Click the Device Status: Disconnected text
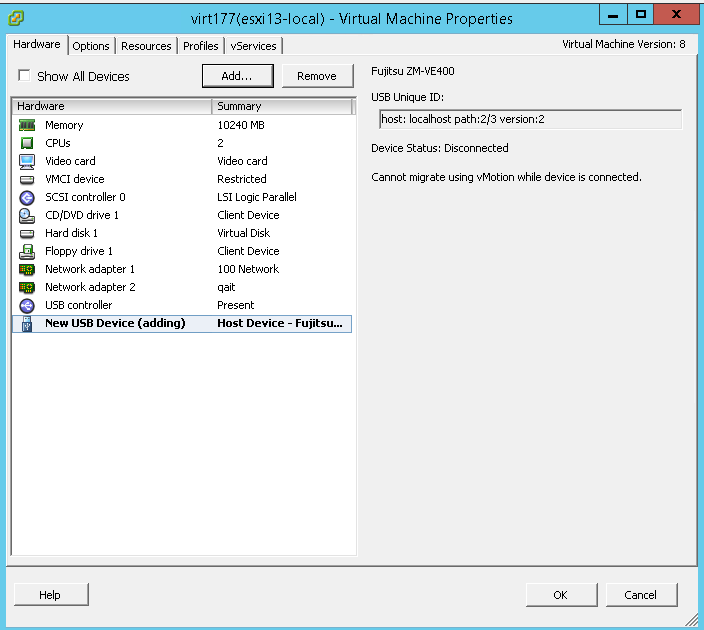Viewport: 704px width, 630px height. click(440, 148)
